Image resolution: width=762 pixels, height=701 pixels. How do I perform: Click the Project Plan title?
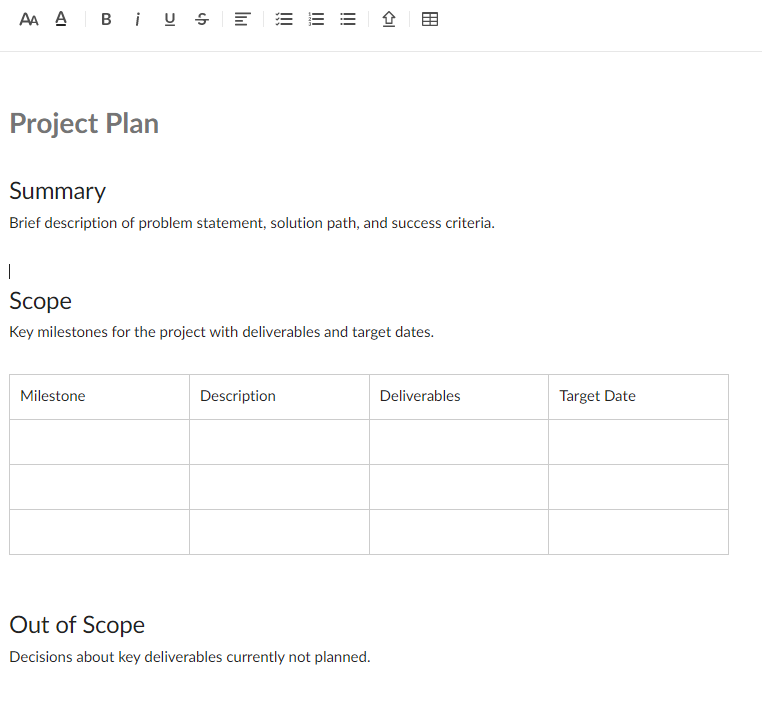coord(84,123)
